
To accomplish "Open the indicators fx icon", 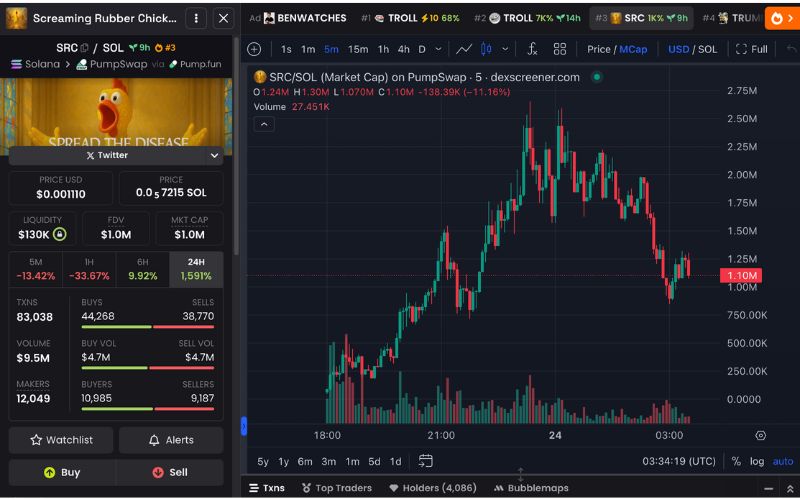I will click(x=532, y=49).
